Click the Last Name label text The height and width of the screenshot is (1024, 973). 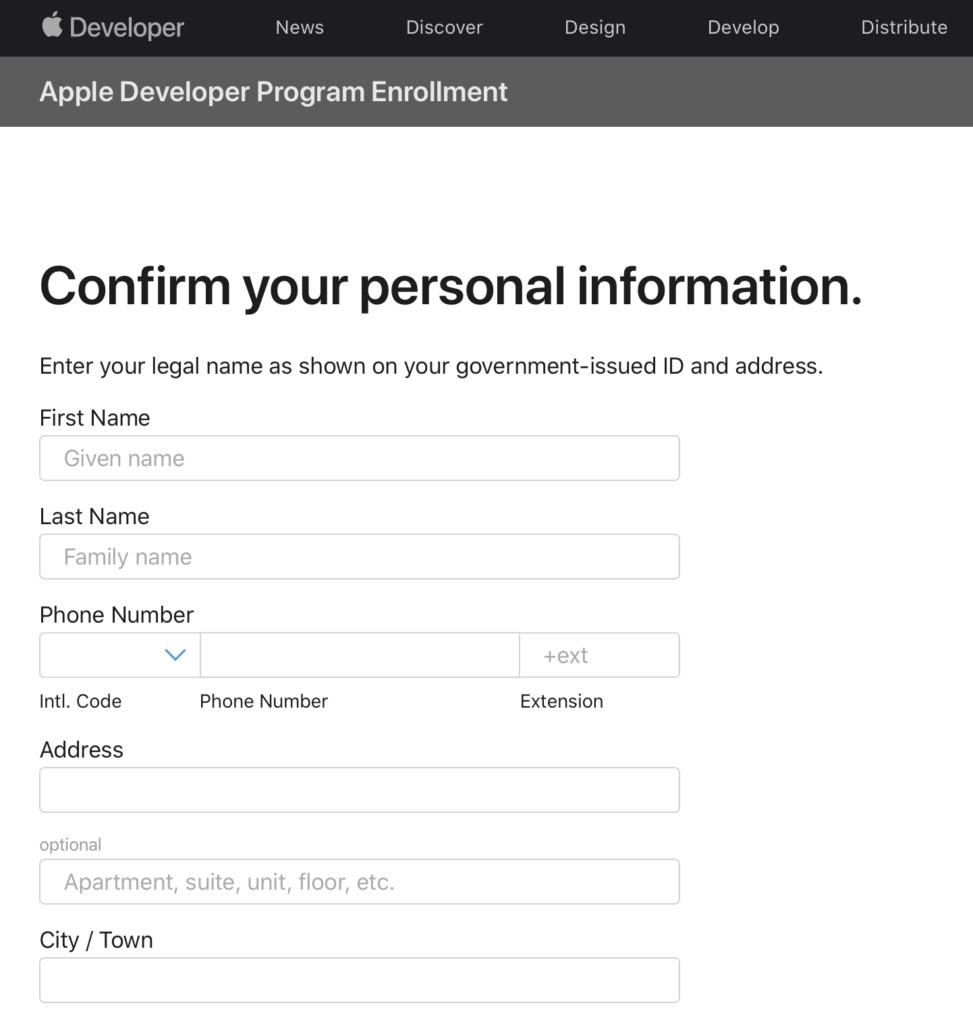94,516
